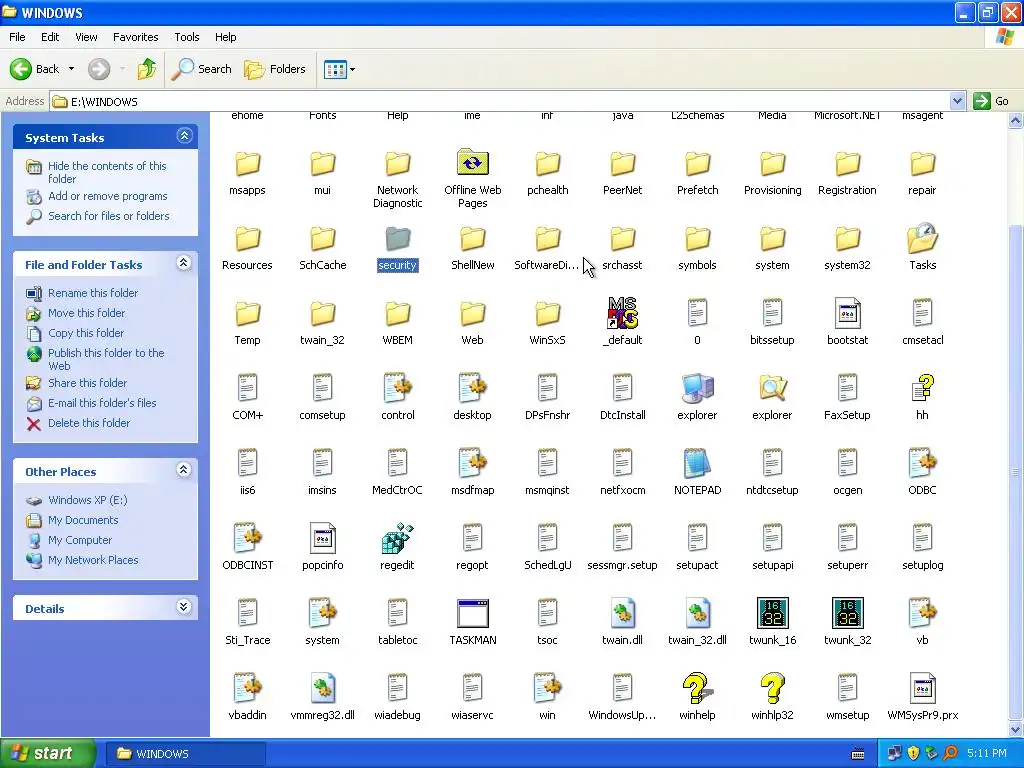Click the Start button
The height and width of the screenshot is (768, 1024).
(48, 753)
